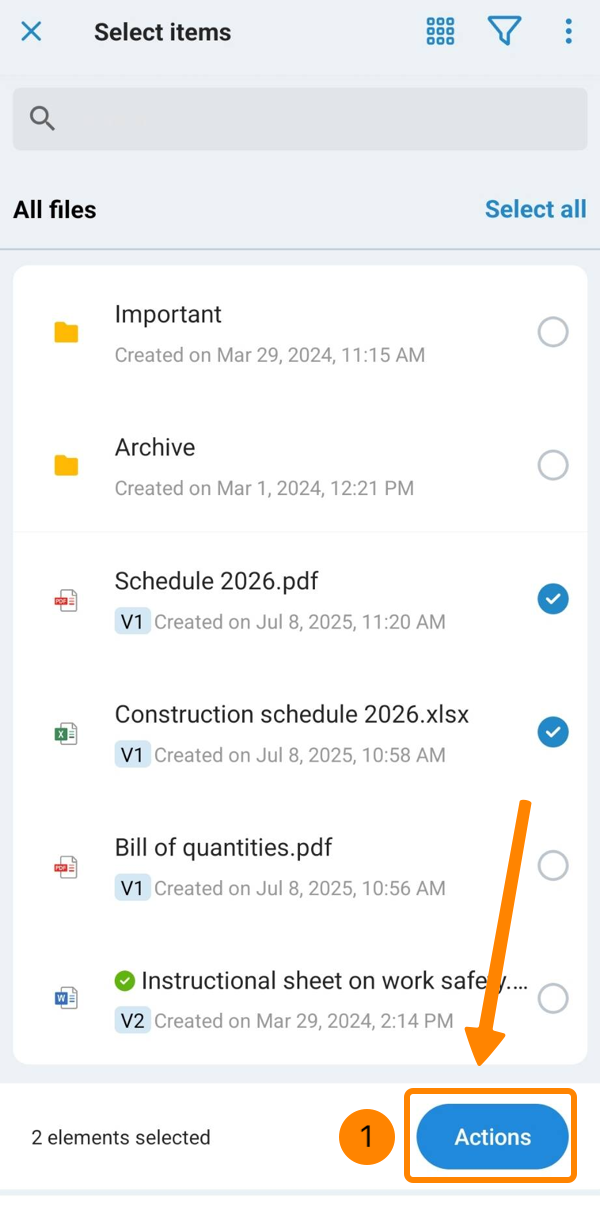
Task: Check the Bill of quantities.pdf circle
Action: 553,865
